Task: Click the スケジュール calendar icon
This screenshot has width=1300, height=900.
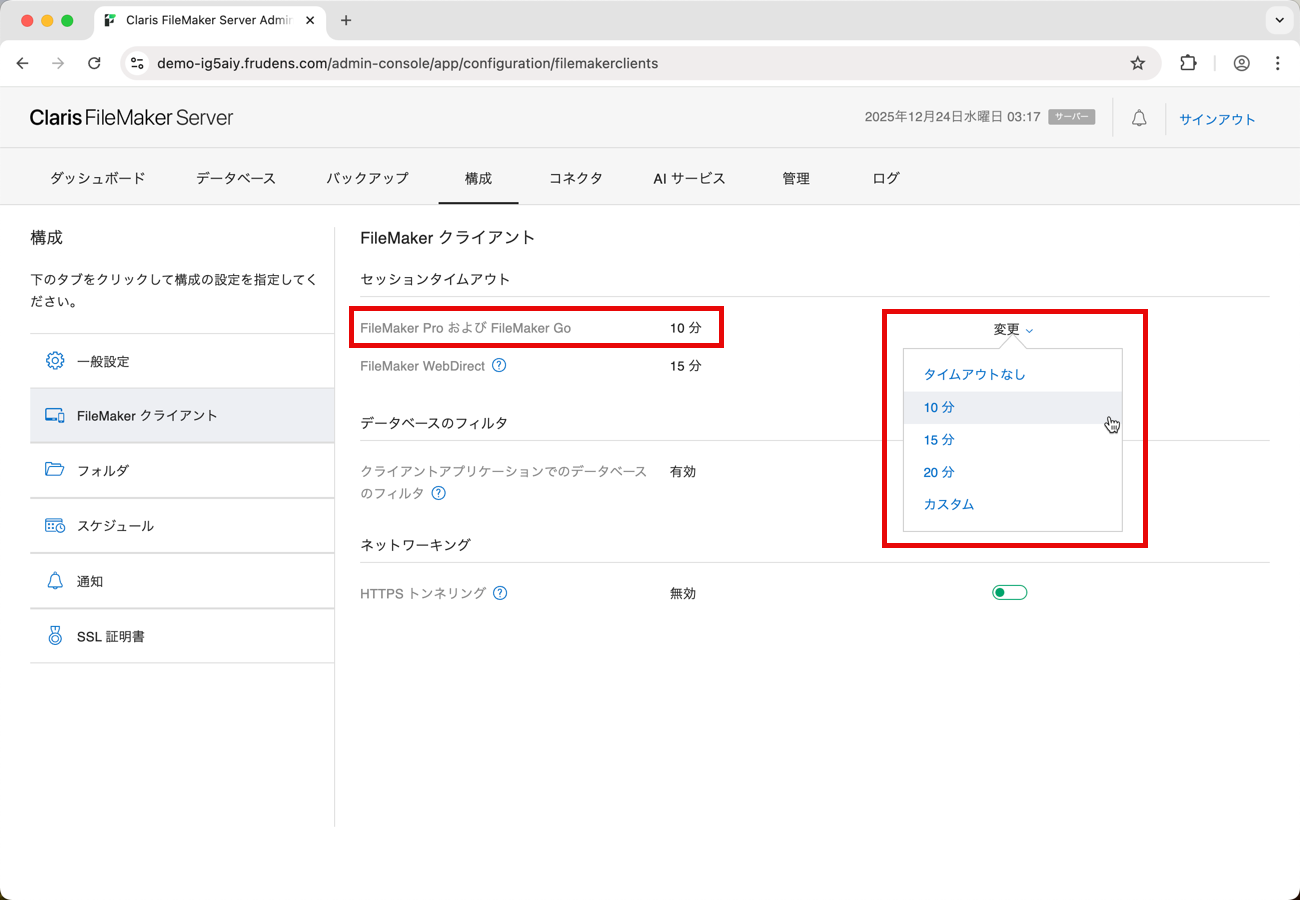Action: point(55,525)
